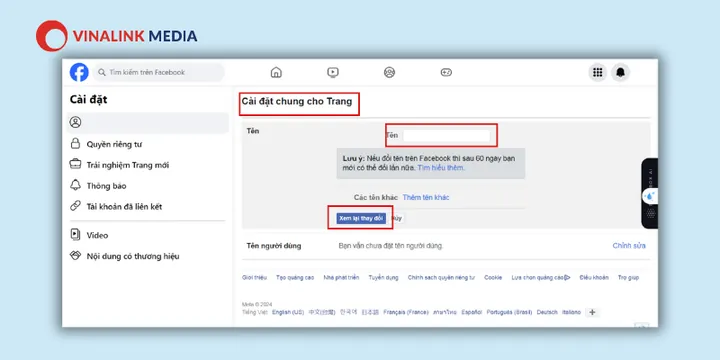Focus the Tìm kiếm trên Facebook search box
Viewport: 720px width, 360px height.
click(x=159, y=73)
